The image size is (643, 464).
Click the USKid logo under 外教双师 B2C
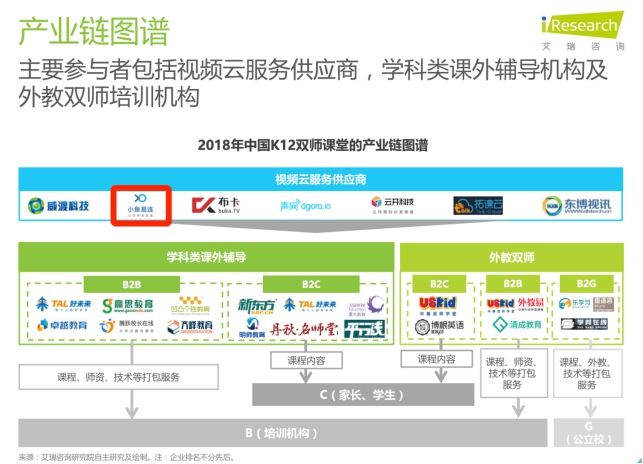(x=438, y=306)
